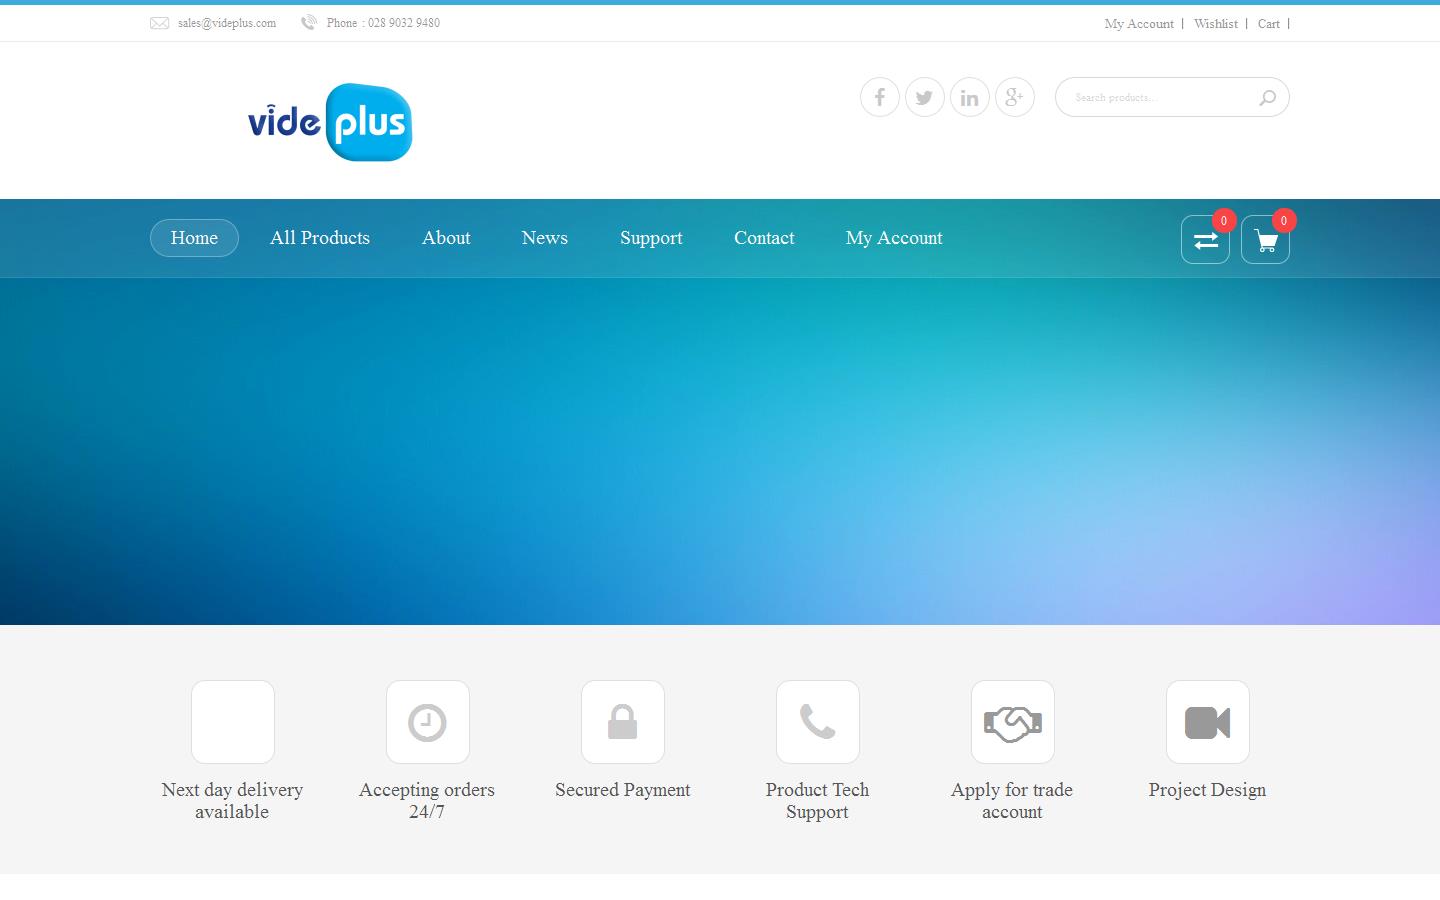This screenshot has width=1440, height=900.
Task: Click the Product Tech Support phone icon
Action: tap(817, 721)
